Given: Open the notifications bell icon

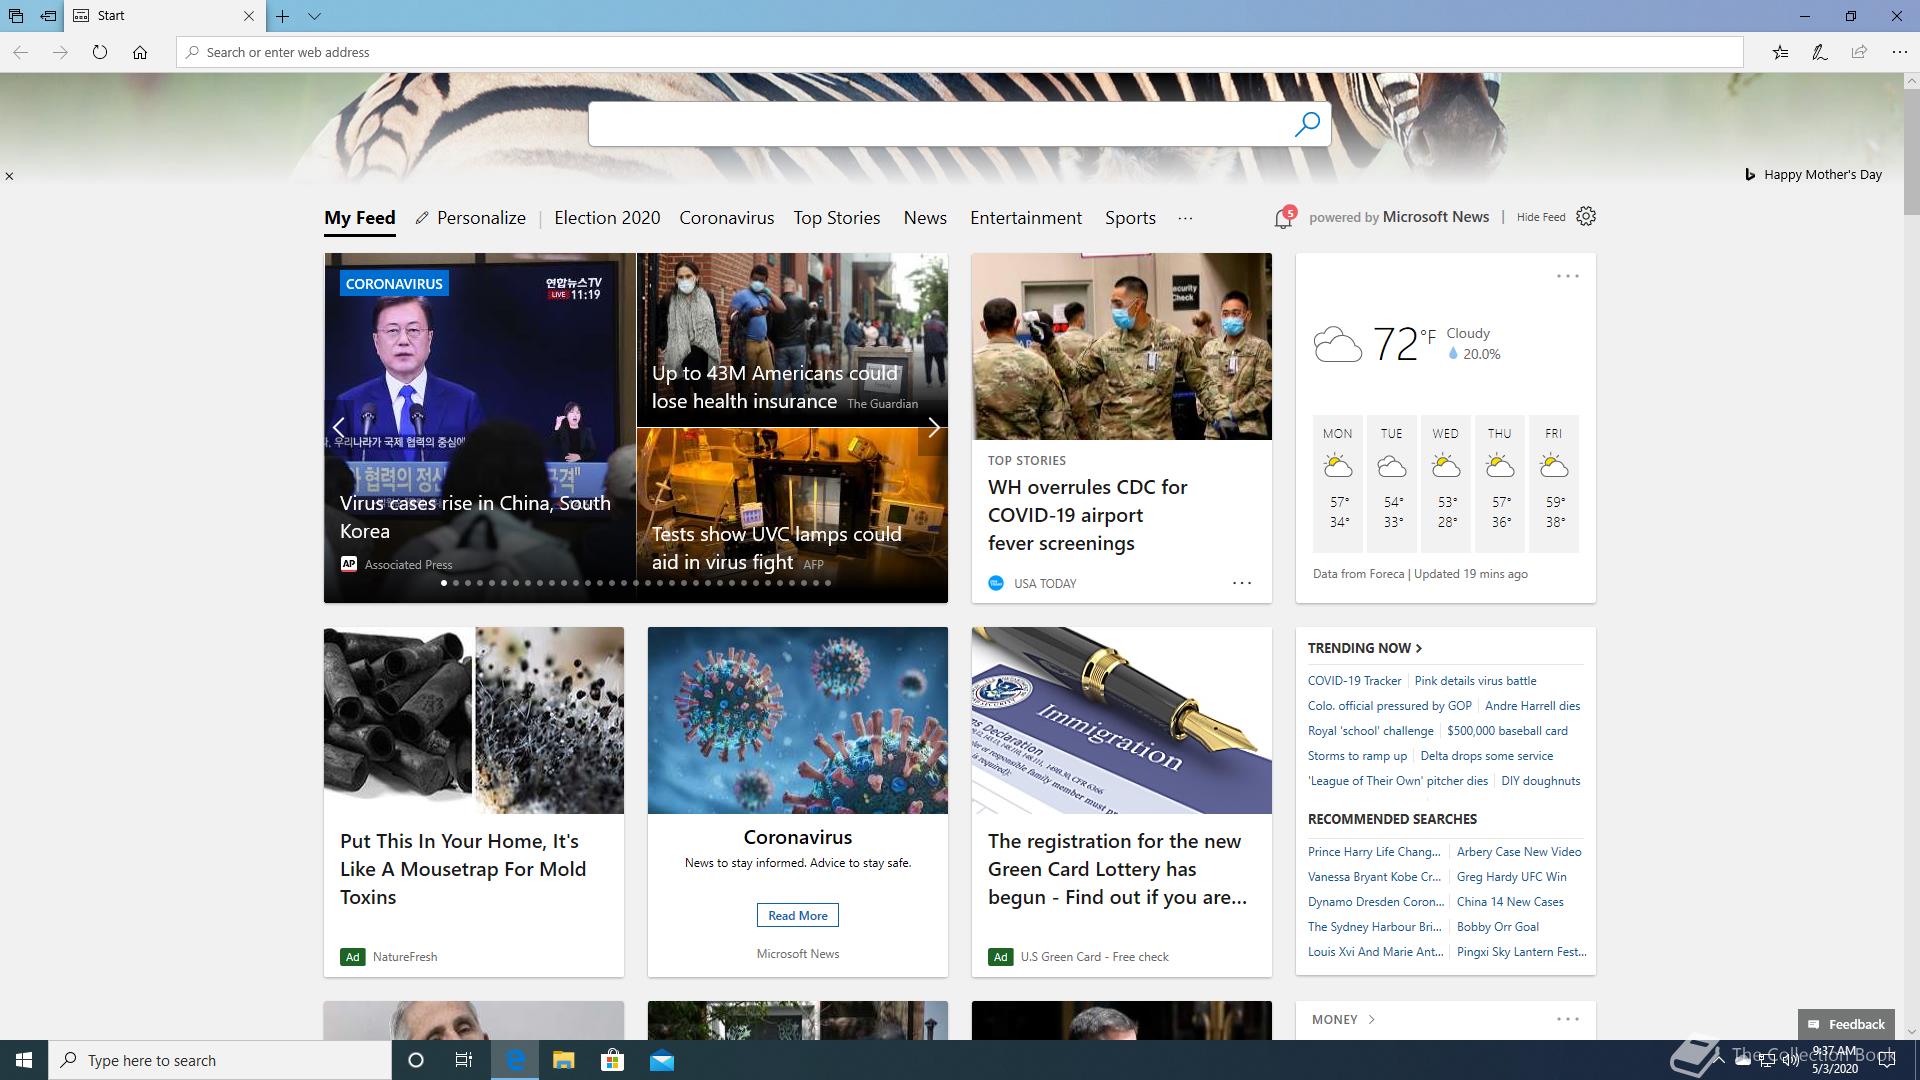Looking at the screenshot, I should tap(1284, 217).
